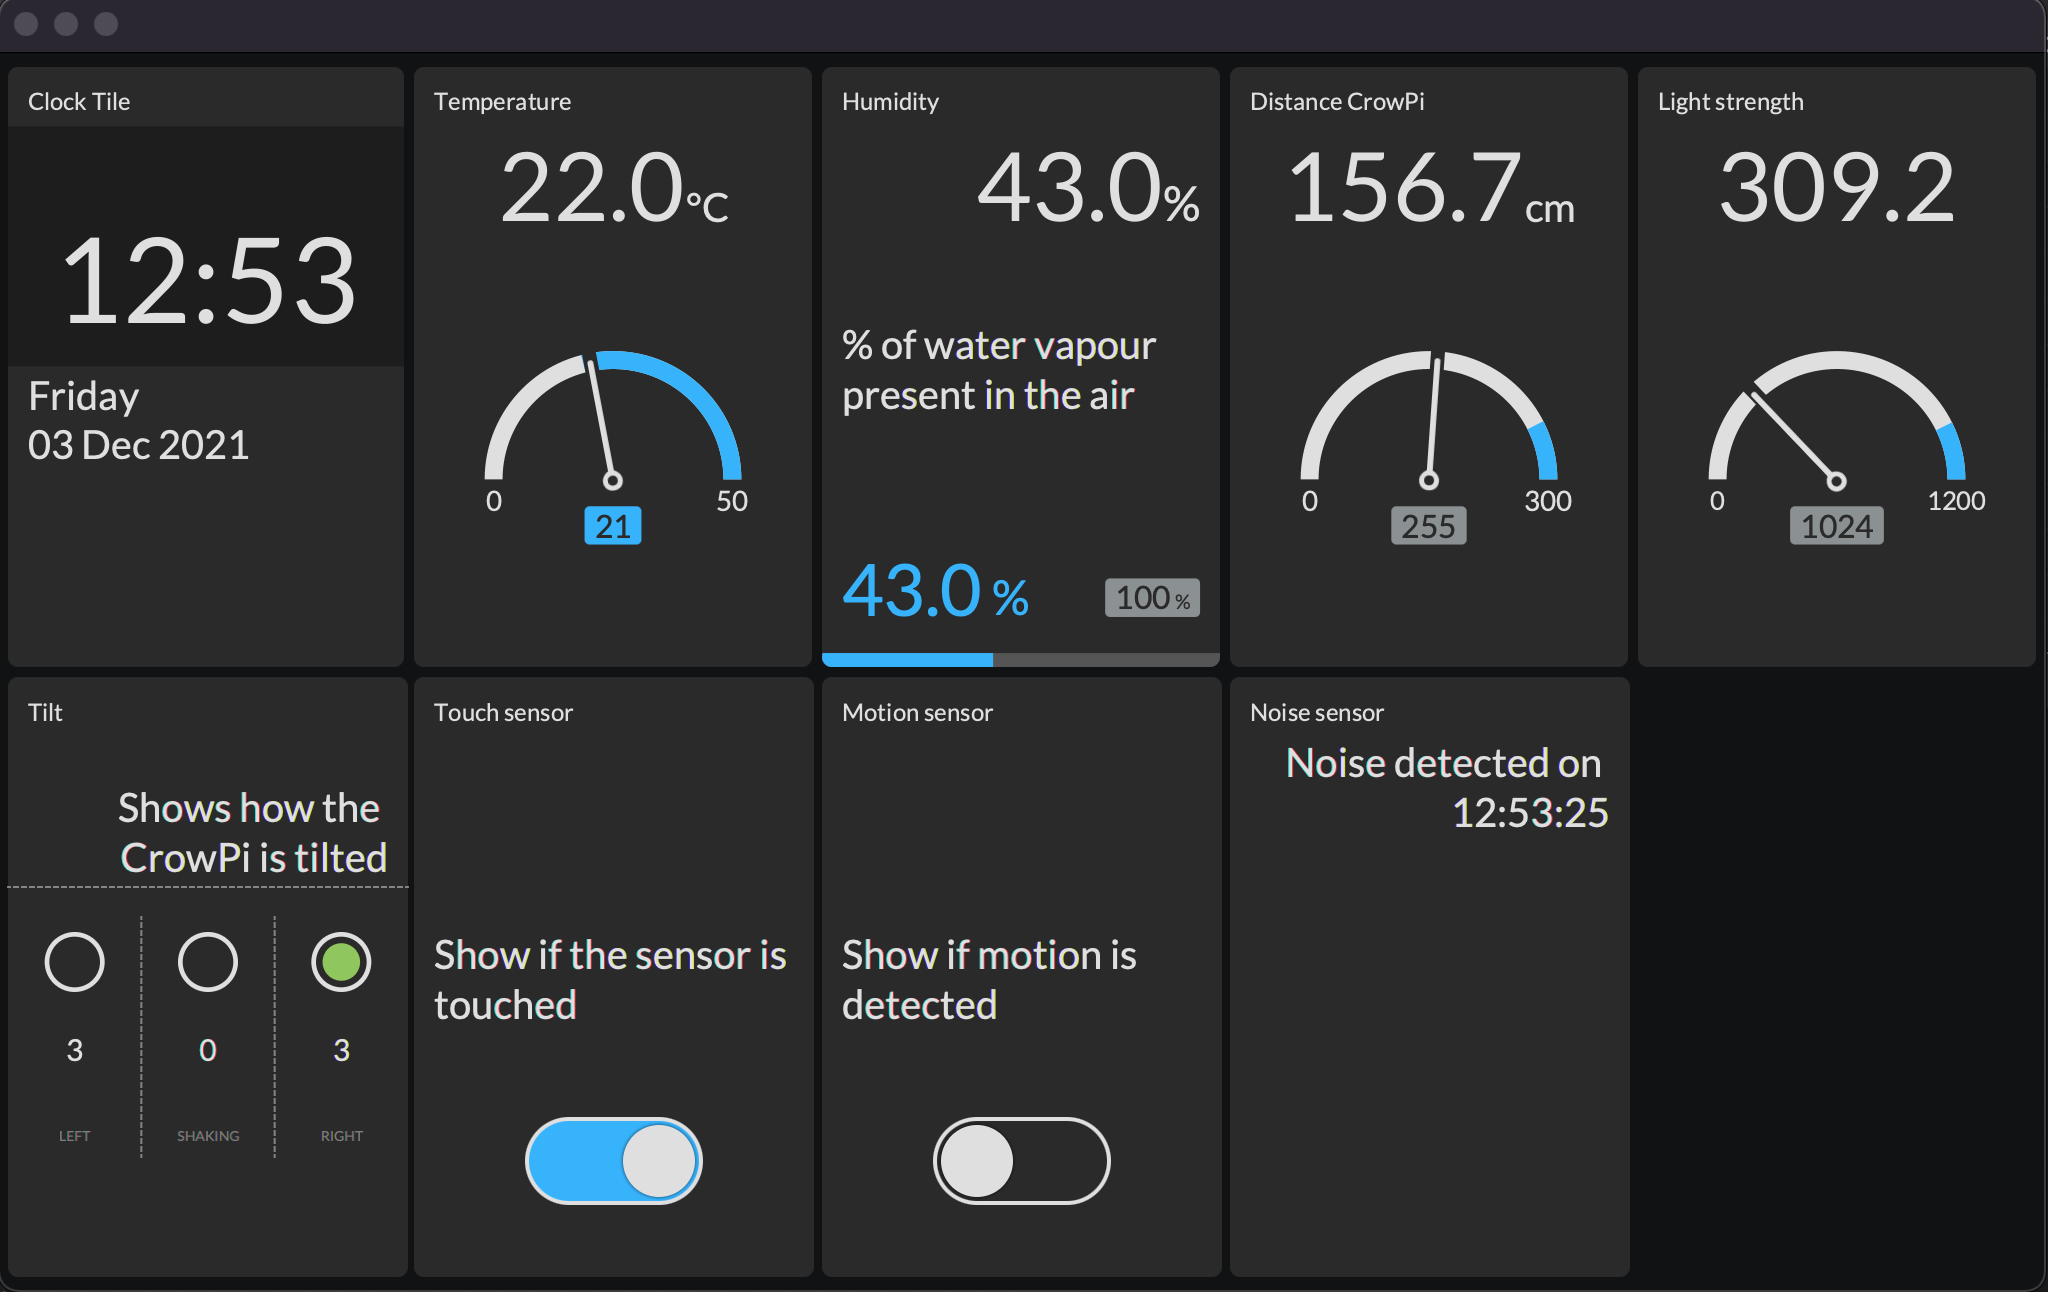Click the SHAKING tilt indicator circle

[208, 962]
